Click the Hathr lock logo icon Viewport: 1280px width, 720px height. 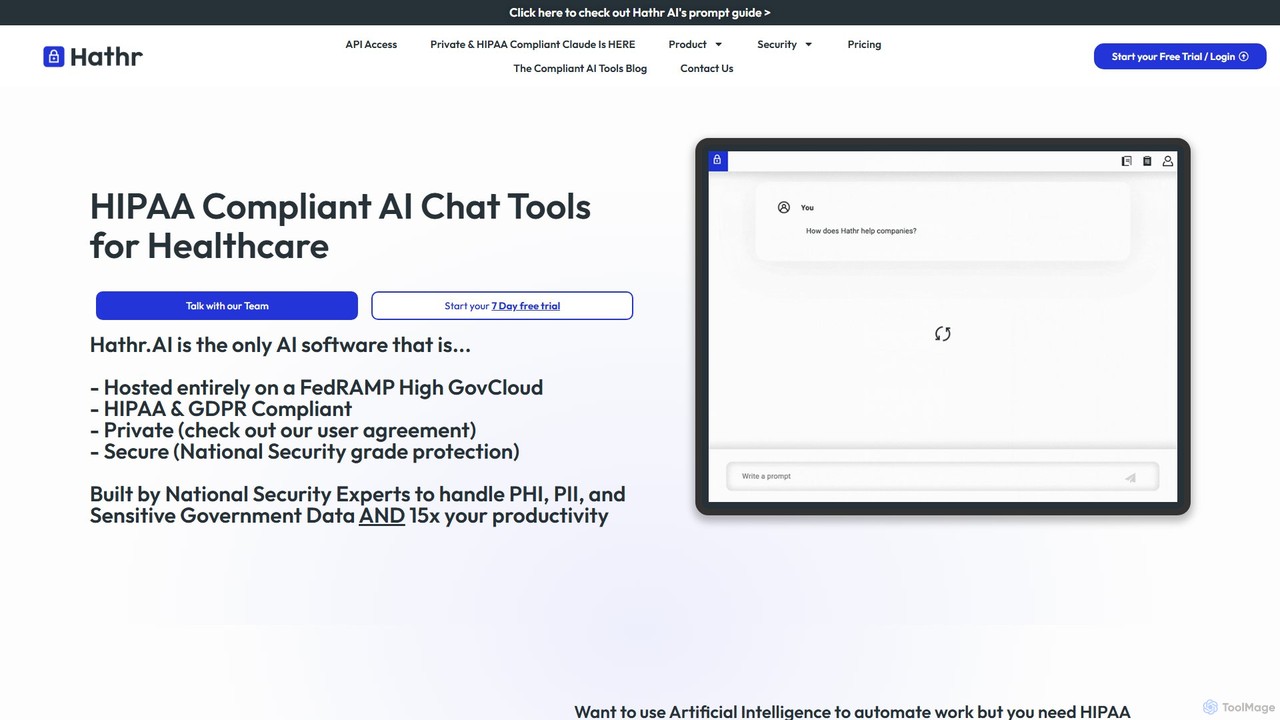click(53, 56)
